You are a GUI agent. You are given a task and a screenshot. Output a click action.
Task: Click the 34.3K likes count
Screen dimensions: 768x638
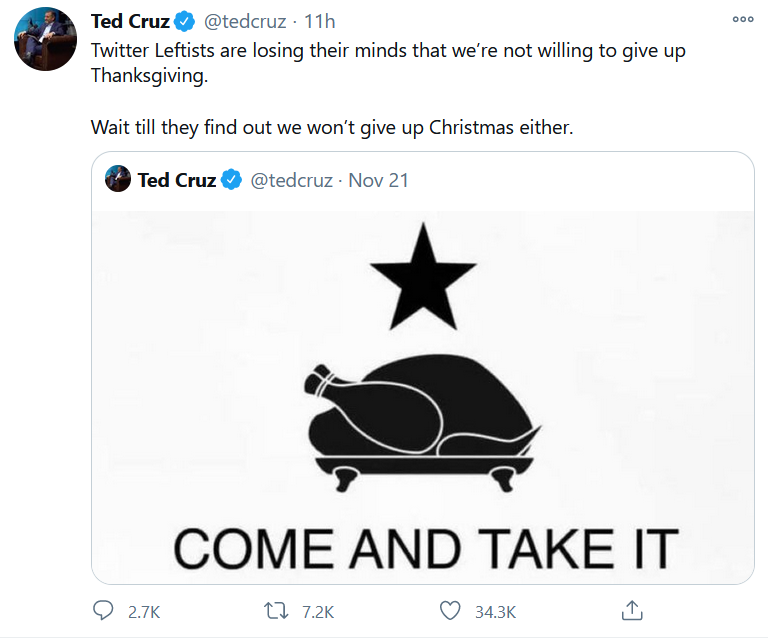[495, 611]
